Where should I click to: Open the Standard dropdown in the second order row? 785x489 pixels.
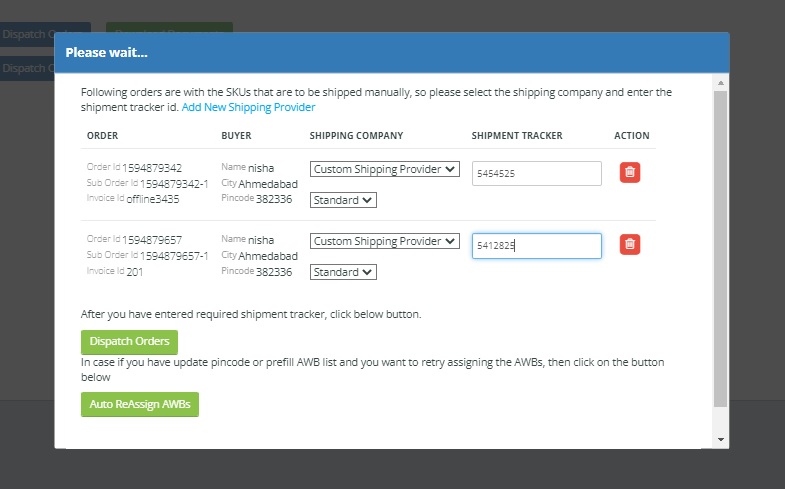[x=343, y=272]
